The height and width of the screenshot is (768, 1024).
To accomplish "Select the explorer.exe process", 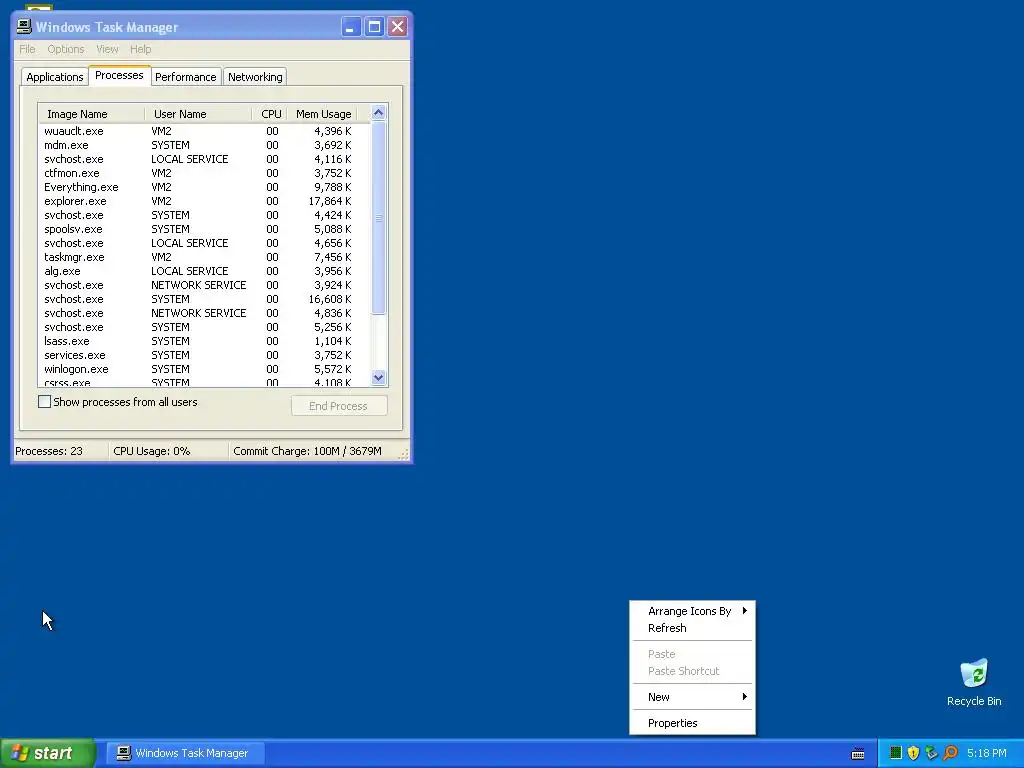I will click(x=204, y=201).
